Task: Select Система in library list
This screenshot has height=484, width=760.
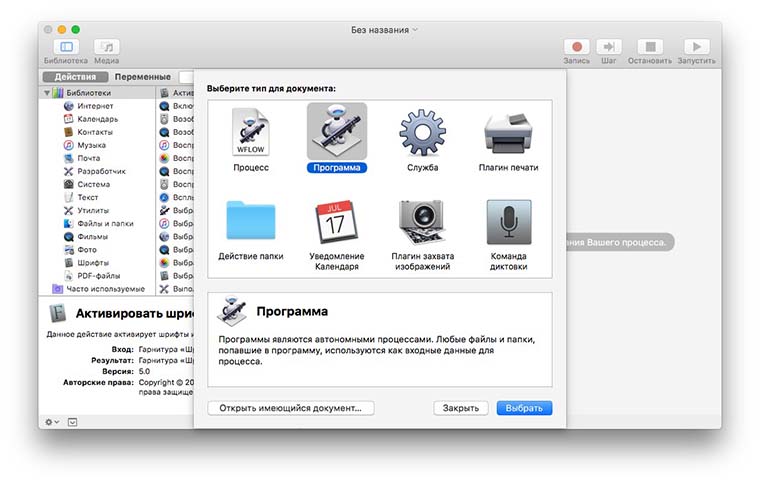Action: click(x=93, y=184)
